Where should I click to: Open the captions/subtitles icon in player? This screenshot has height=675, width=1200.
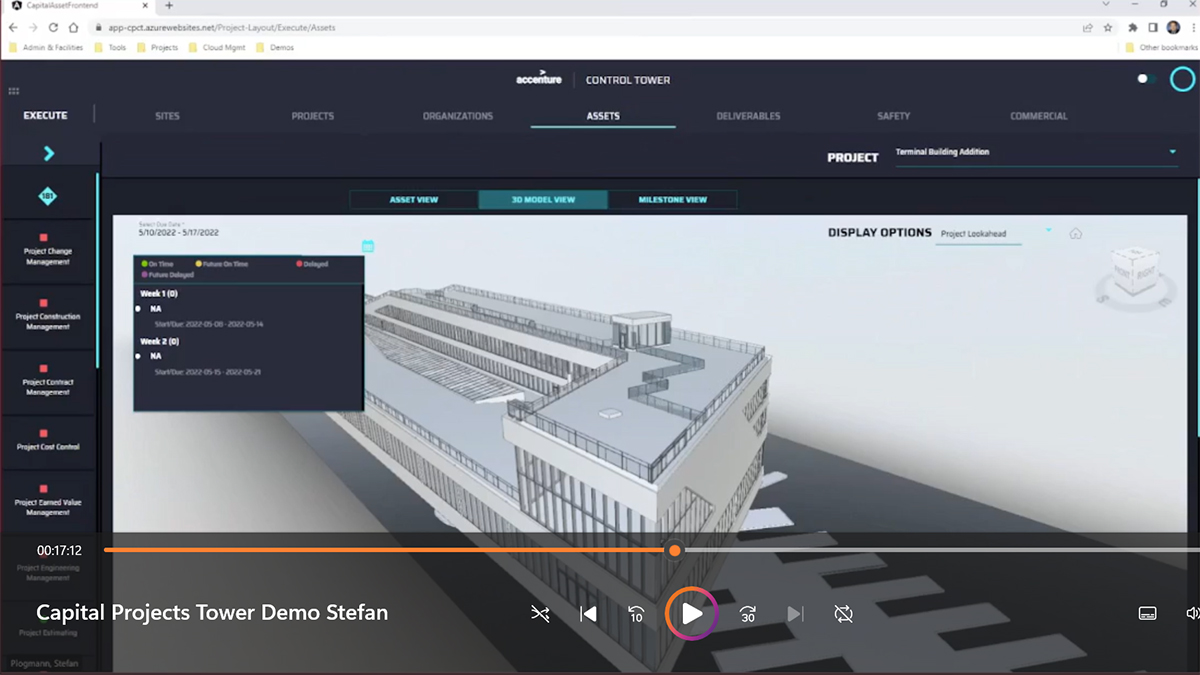[x=1147, y=613]
